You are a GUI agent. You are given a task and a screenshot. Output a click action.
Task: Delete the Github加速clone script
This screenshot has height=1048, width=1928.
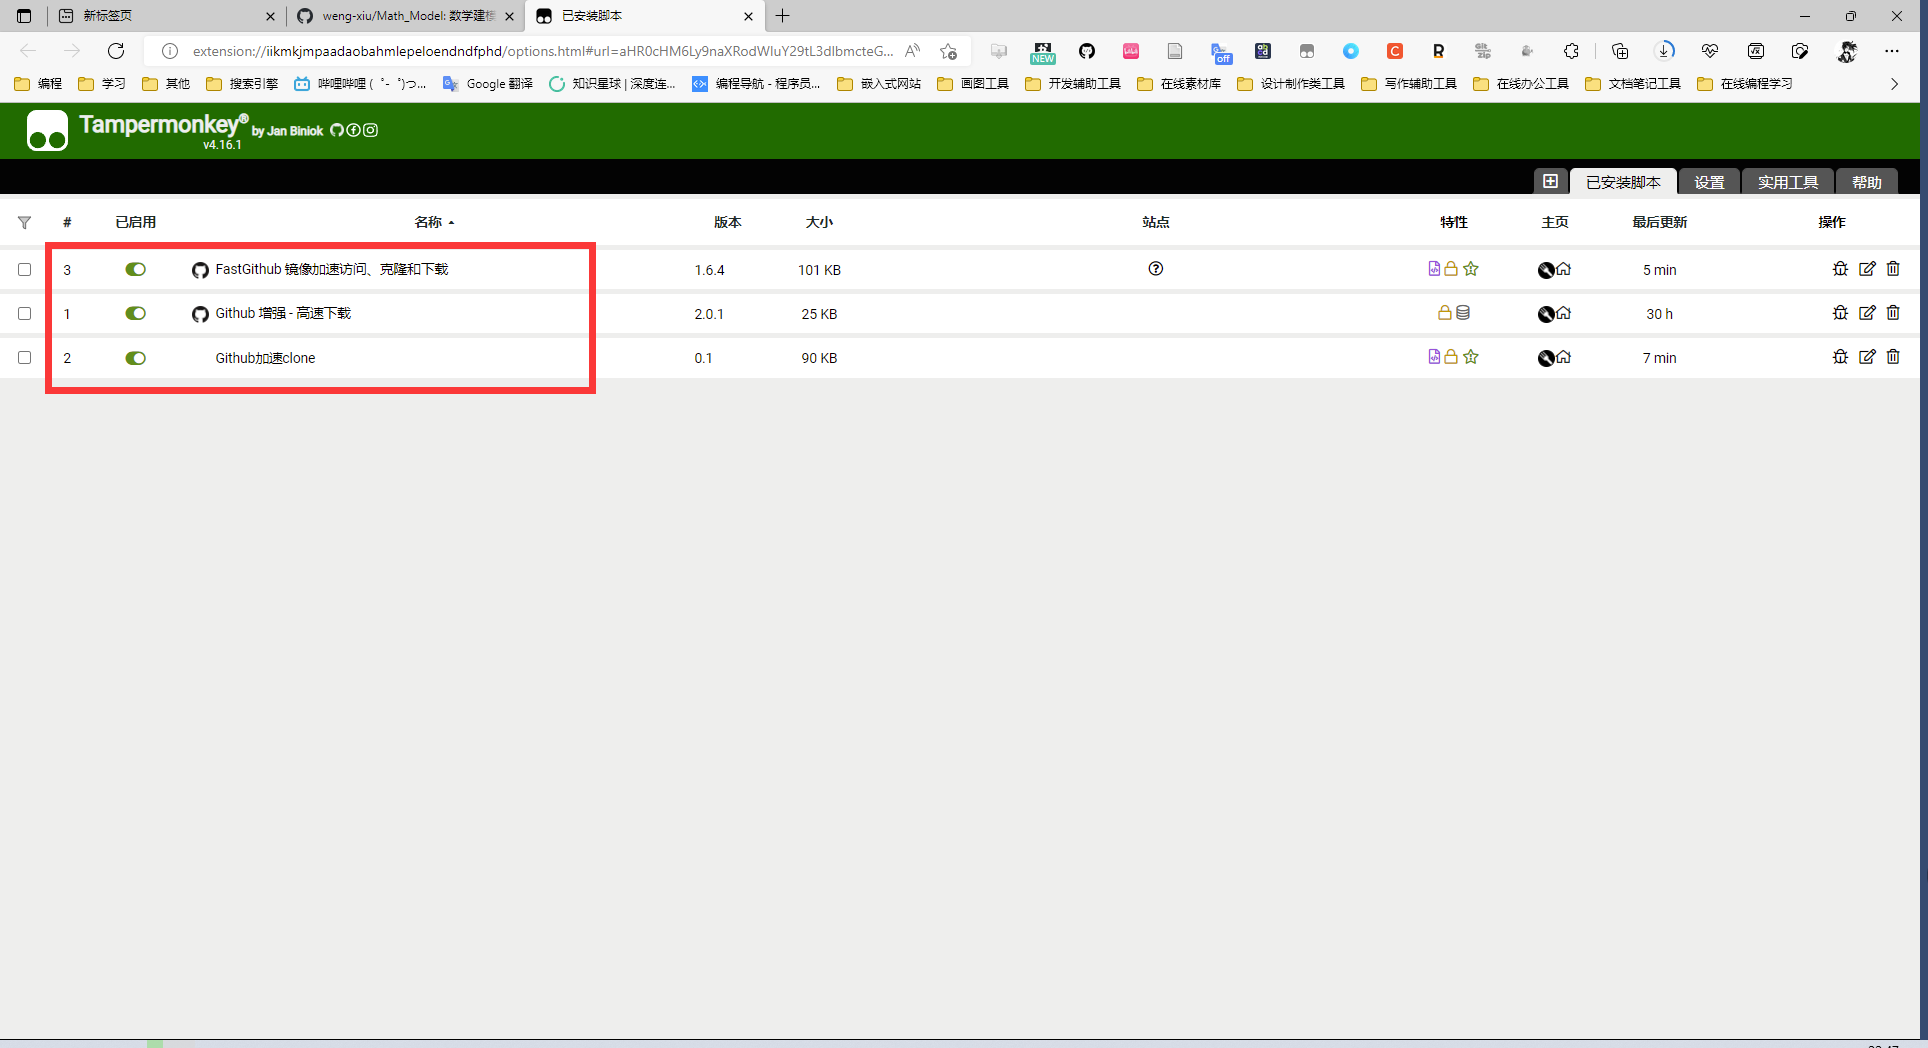pos(1893,357)
